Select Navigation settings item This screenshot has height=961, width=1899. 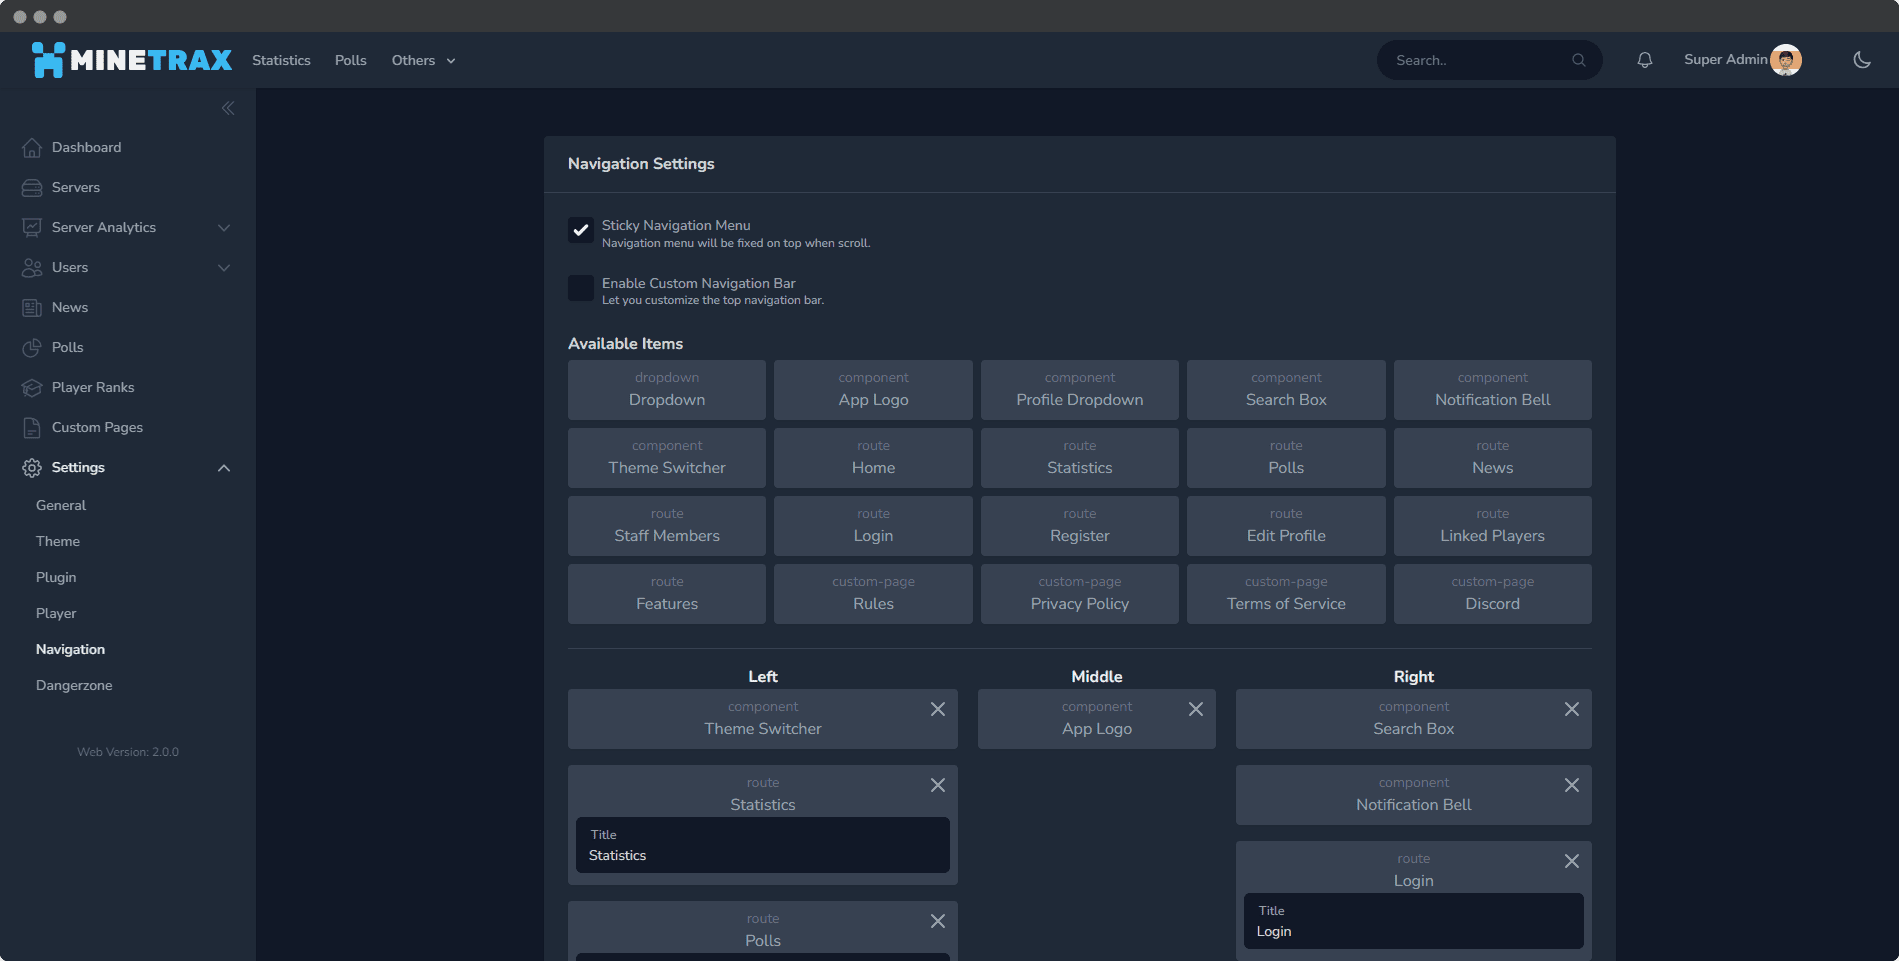[x=70, y=649]
